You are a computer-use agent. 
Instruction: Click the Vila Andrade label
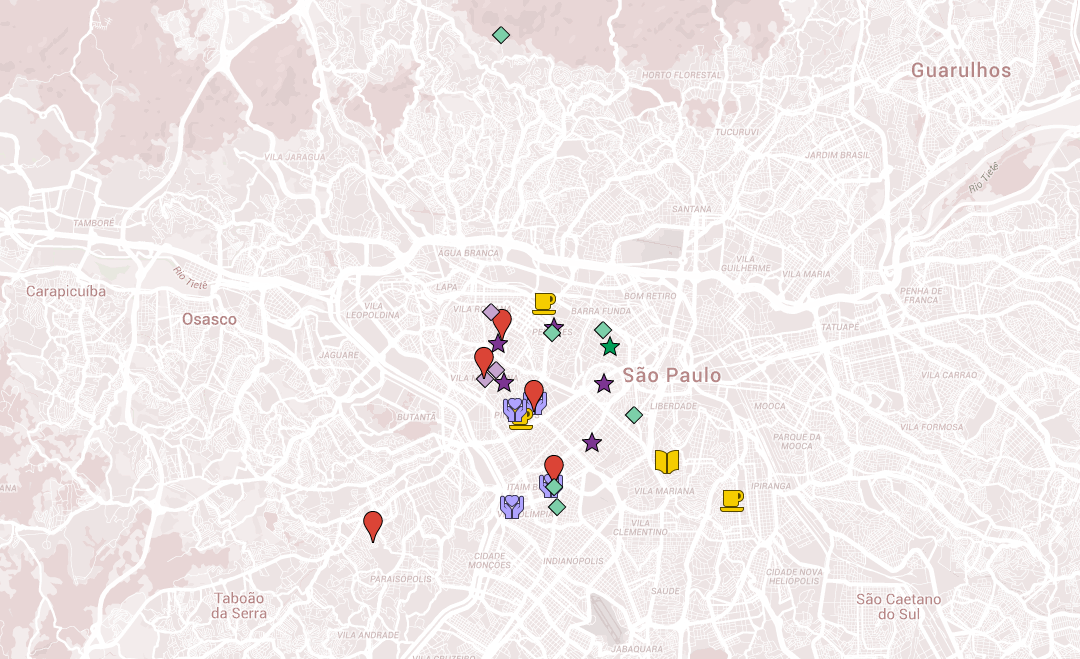(368, 635)
